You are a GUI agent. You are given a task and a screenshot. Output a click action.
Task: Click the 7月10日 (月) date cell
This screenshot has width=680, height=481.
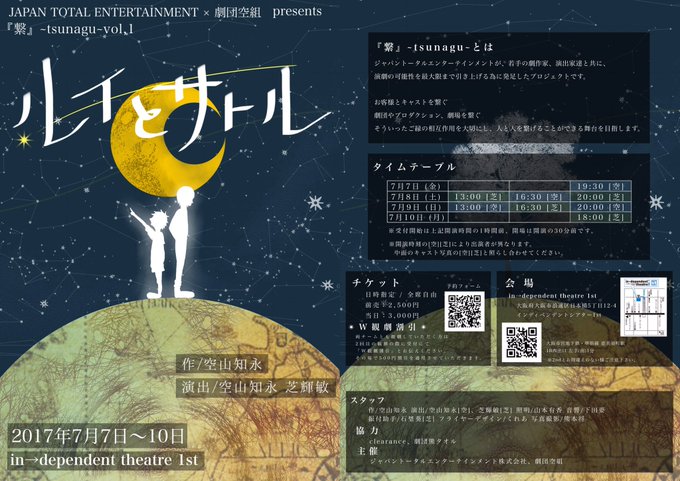click(x=418, y=217)
